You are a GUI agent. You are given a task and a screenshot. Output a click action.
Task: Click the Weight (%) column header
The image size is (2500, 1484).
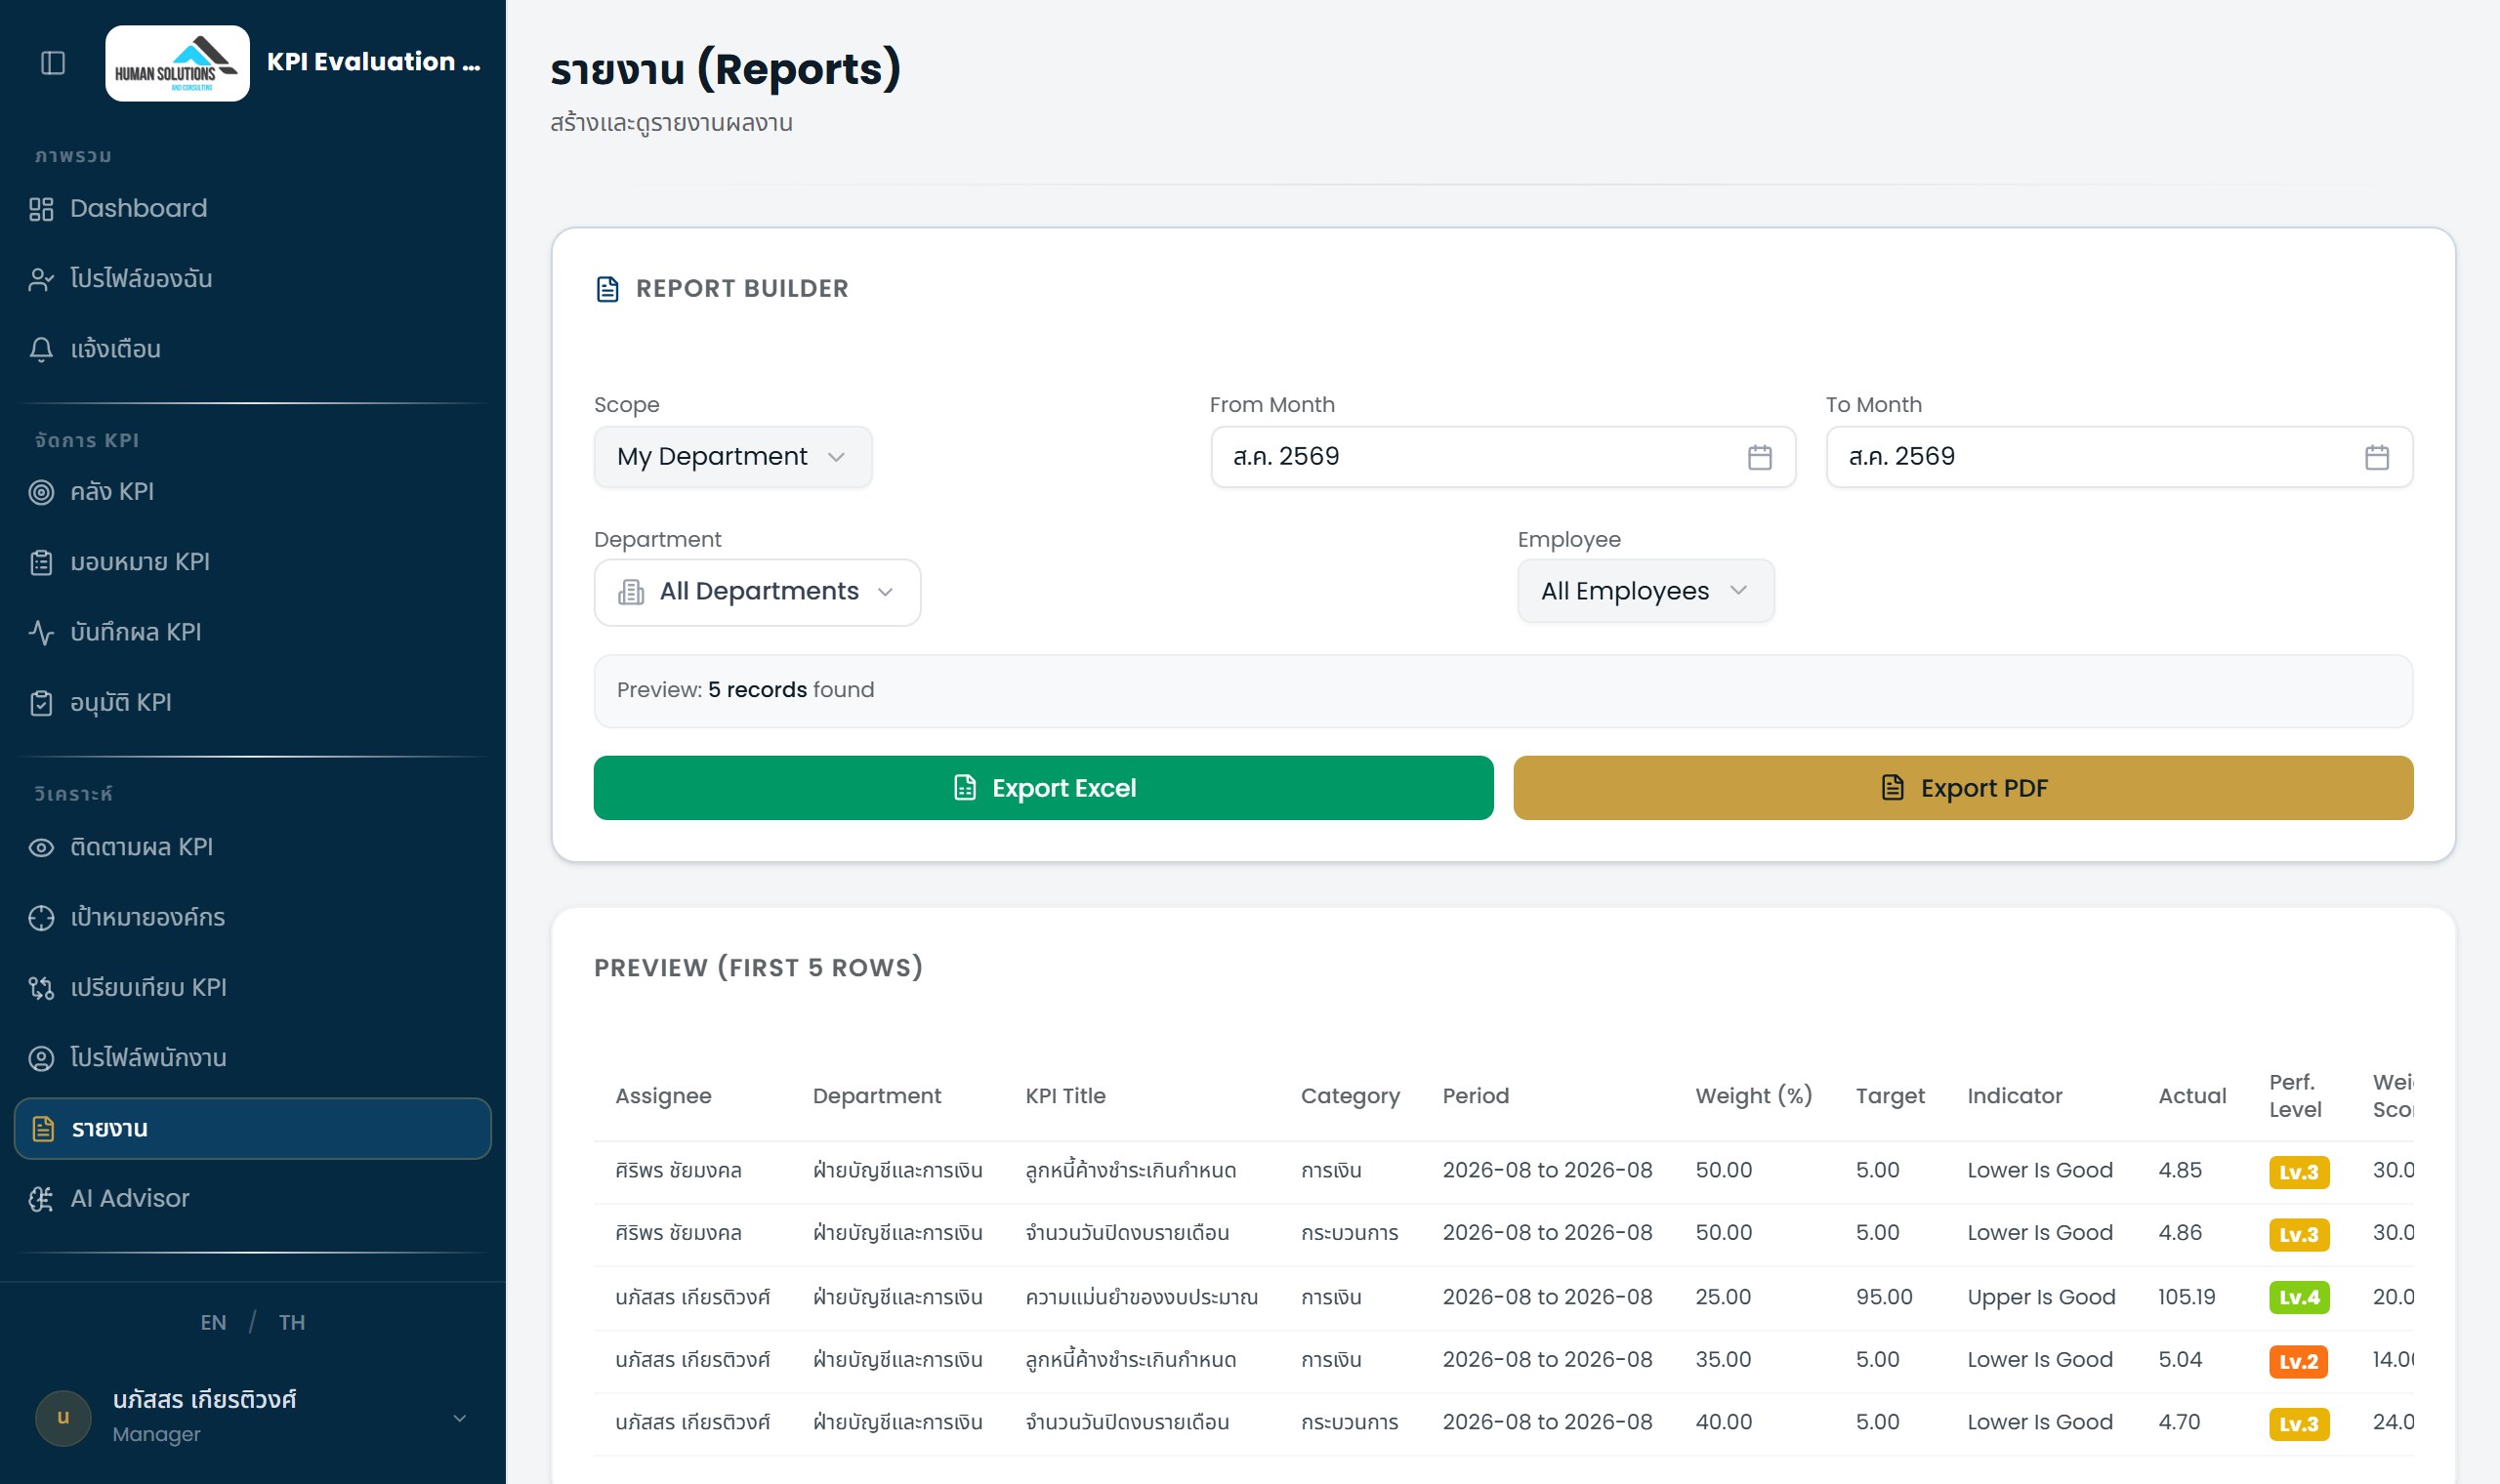[1753, 1096]
